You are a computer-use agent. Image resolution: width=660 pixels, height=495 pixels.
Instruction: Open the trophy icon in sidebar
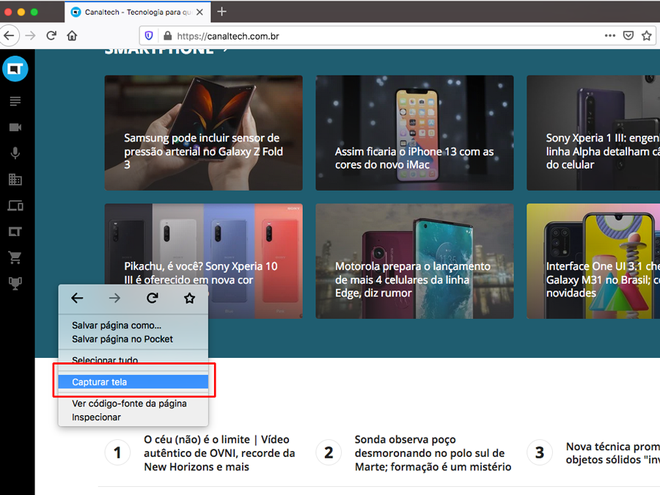tap(15, 284)
